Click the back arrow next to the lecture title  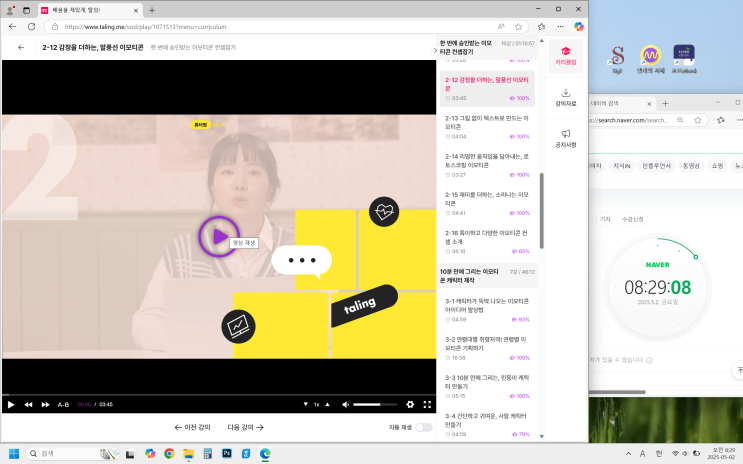tap(21, 47)
